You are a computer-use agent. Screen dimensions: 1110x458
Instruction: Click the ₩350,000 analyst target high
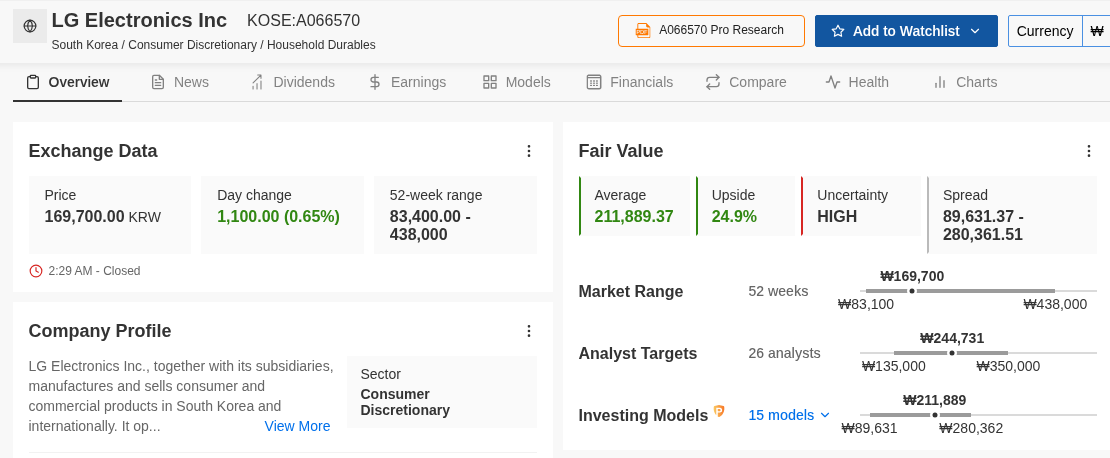[1008, 366]
